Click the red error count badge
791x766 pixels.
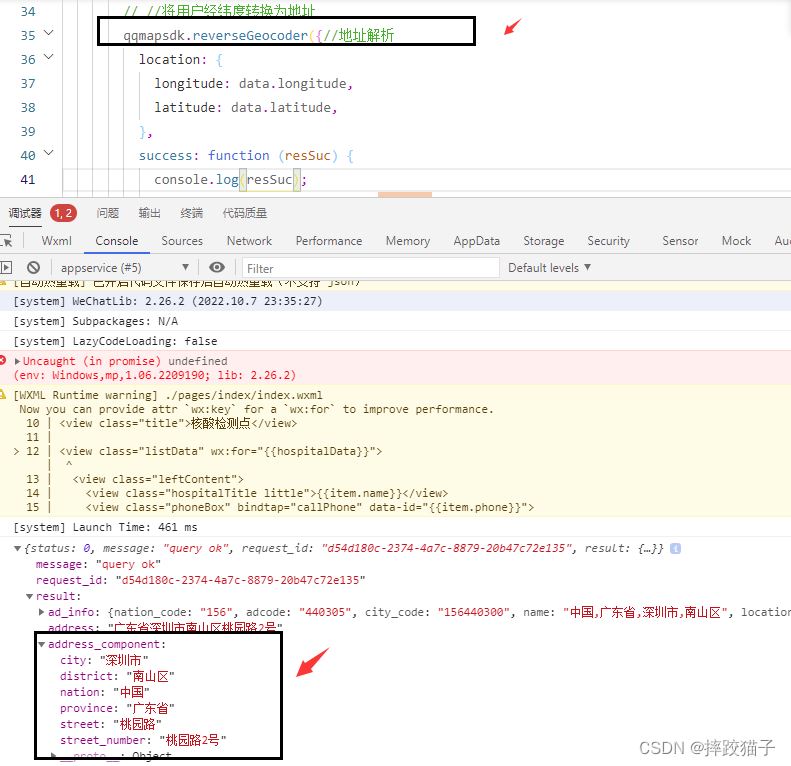point(63,213)
